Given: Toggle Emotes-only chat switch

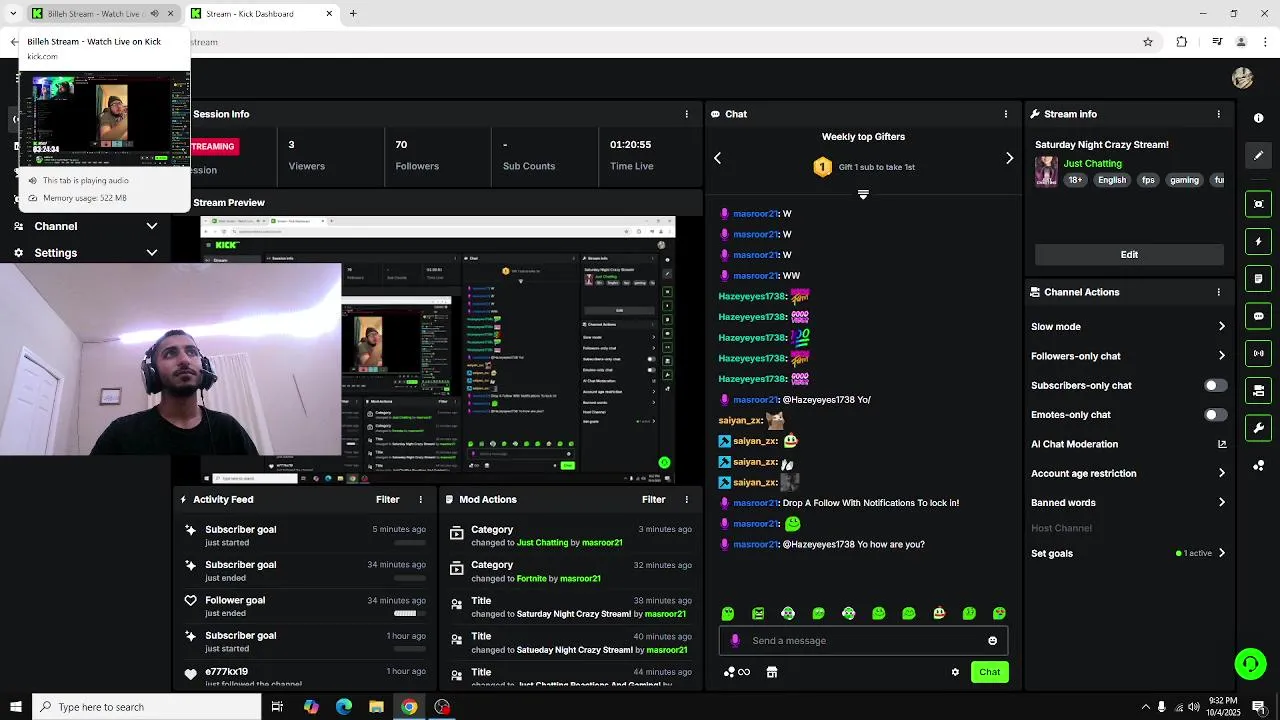Looking at the screenshot, I should click(x=1215, y=415).
